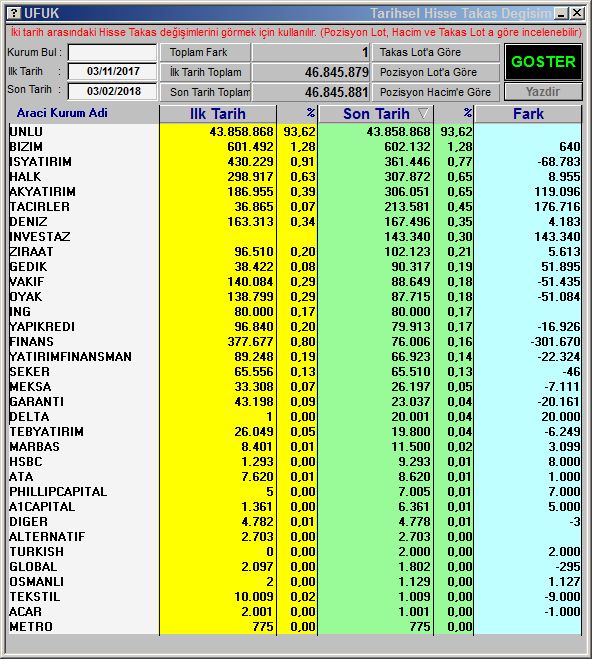
Task: Click the Ilk Tarih date field
Action: click(113, 71)
